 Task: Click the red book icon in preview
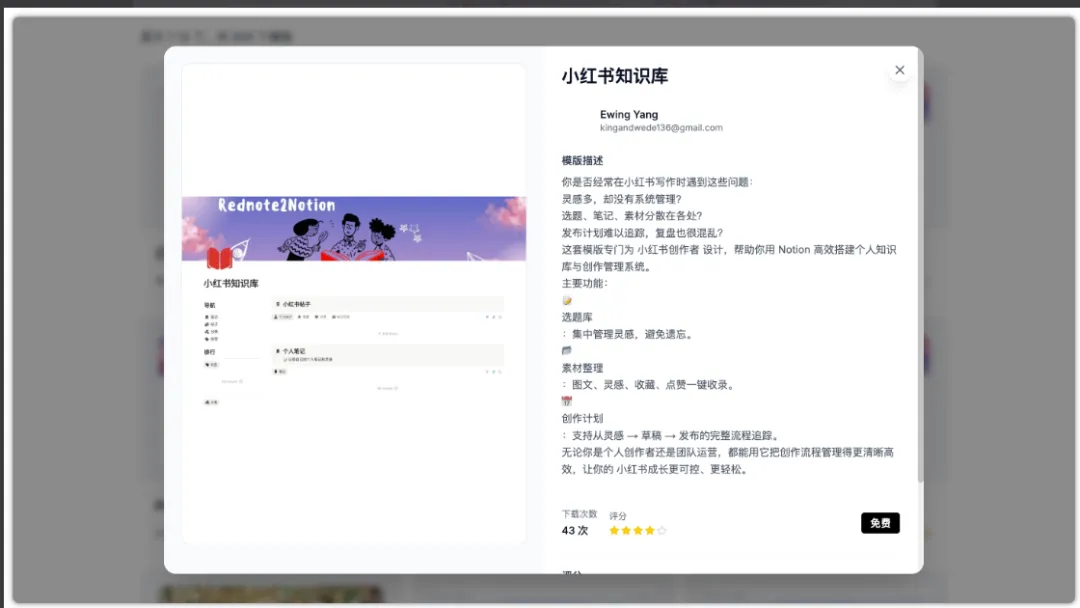coord(219,258)
